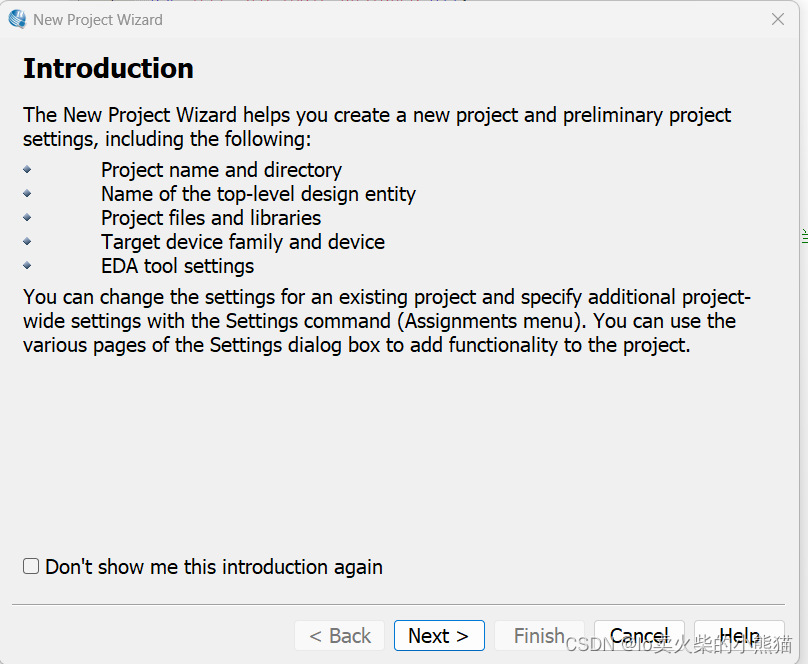This screenshot has width=808, height=664.
Task: Click the bullet beside Project name and directory
Action: 27,170
